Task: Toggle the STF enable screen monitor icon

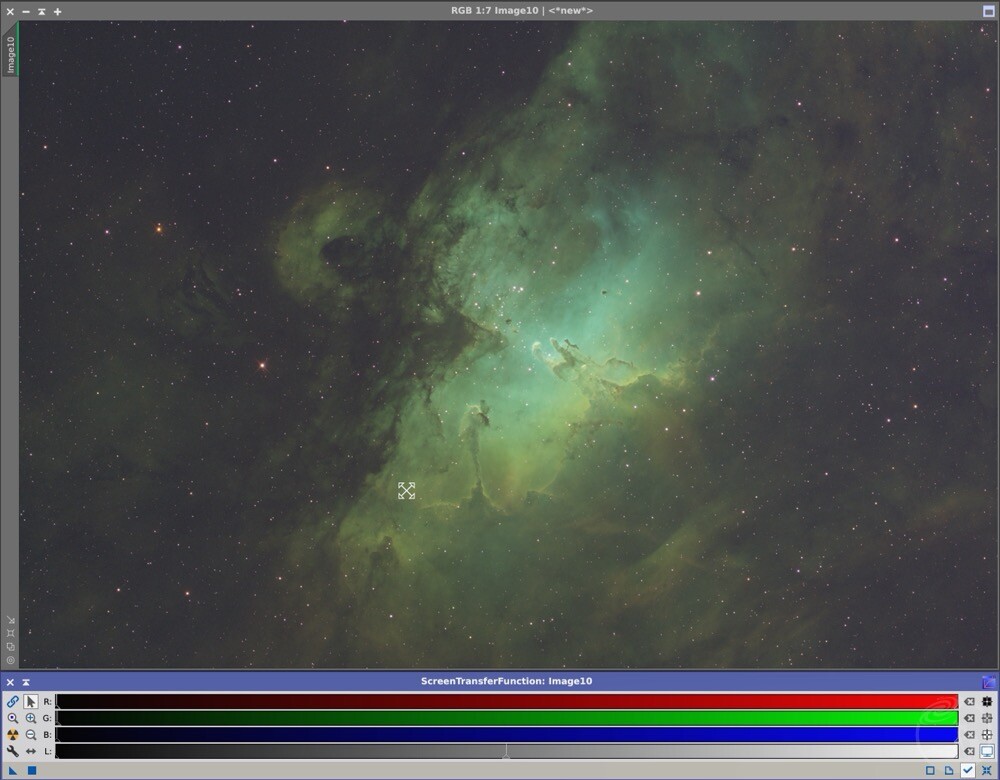Action: click(987, 750)
